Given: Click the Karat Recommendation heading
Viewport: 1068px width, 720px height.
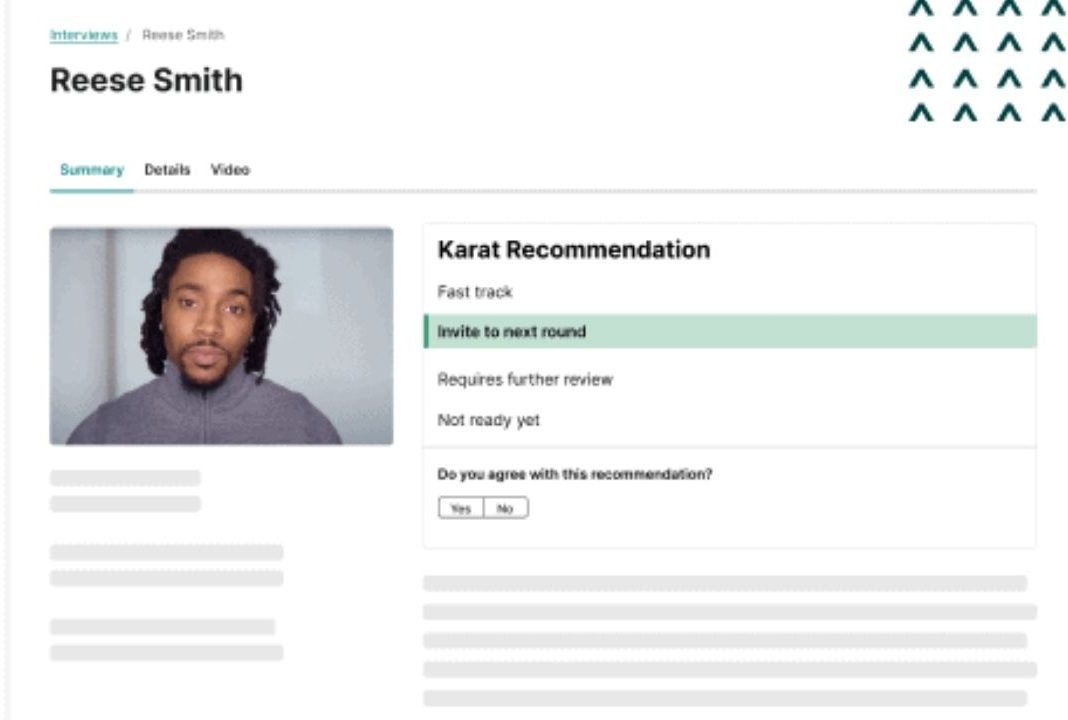Looking at the screenshot, I should point(574,249).
